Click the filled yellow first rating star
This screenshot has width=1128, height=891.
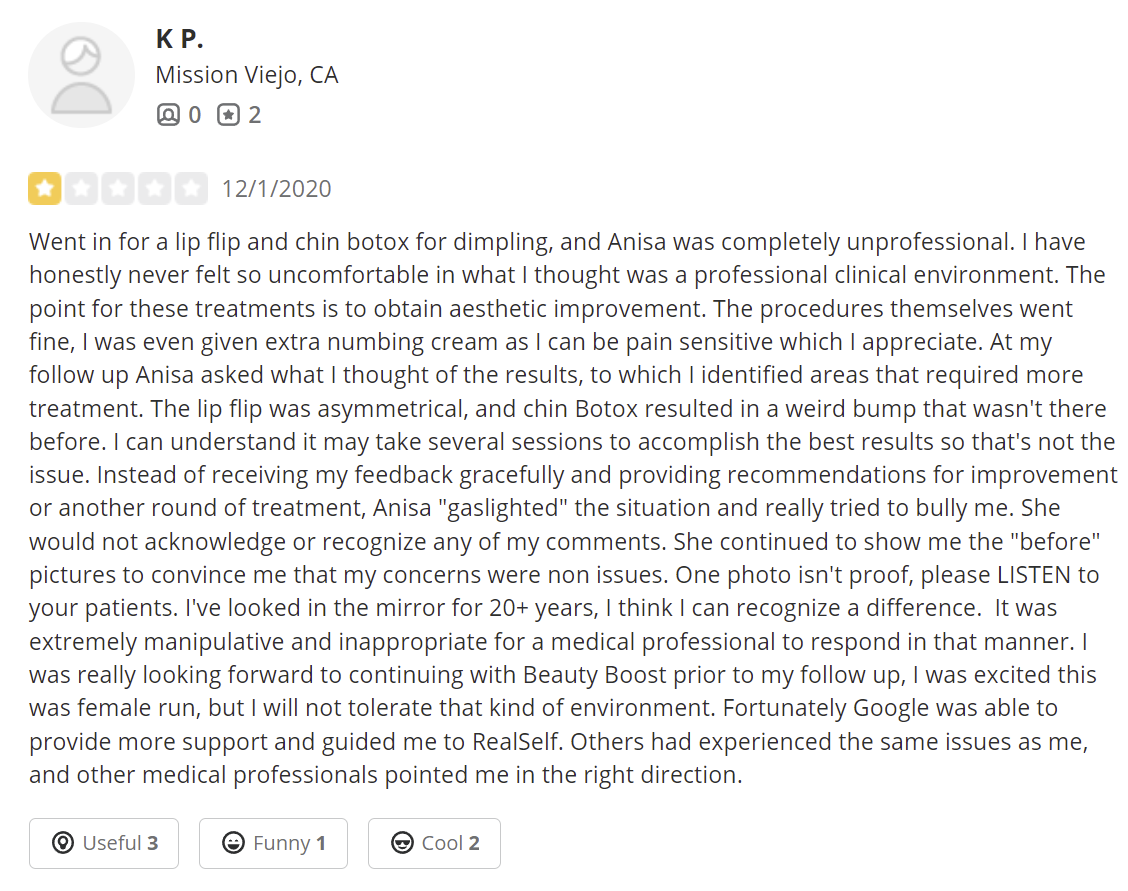click(x=44, y=189)
